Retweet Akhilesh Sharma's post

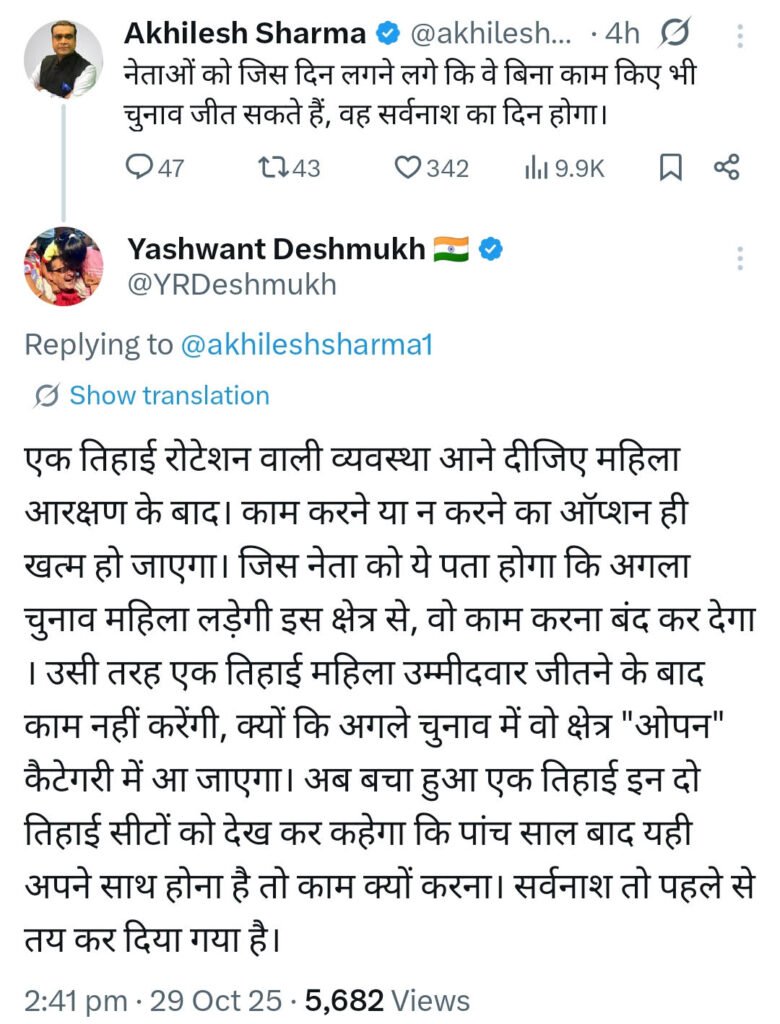pyautogui.click(x=273, y=168)
